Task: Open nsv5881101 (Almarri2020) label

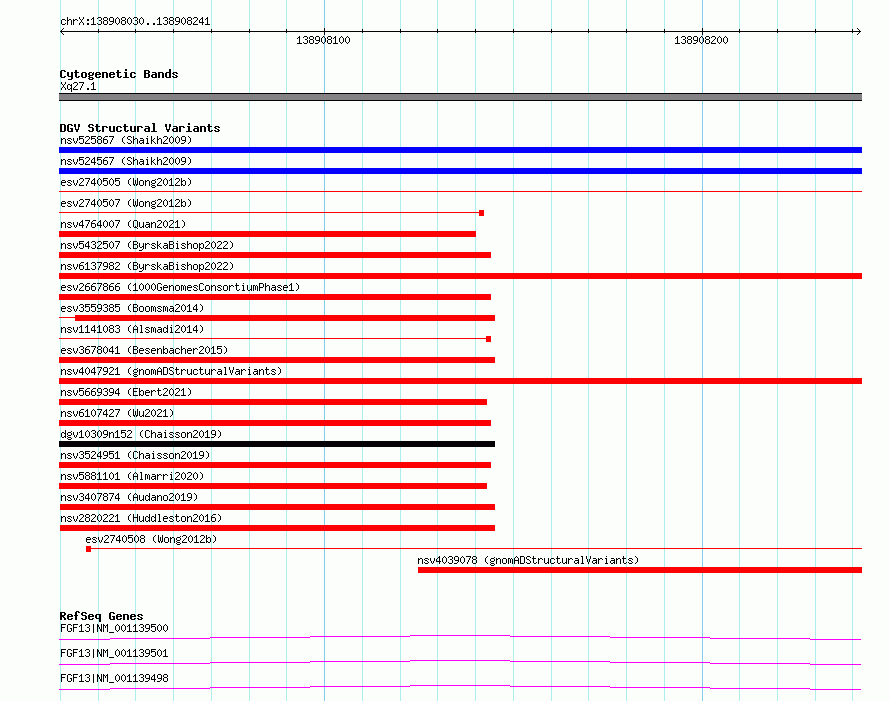Action: click(x=132, y=476)
